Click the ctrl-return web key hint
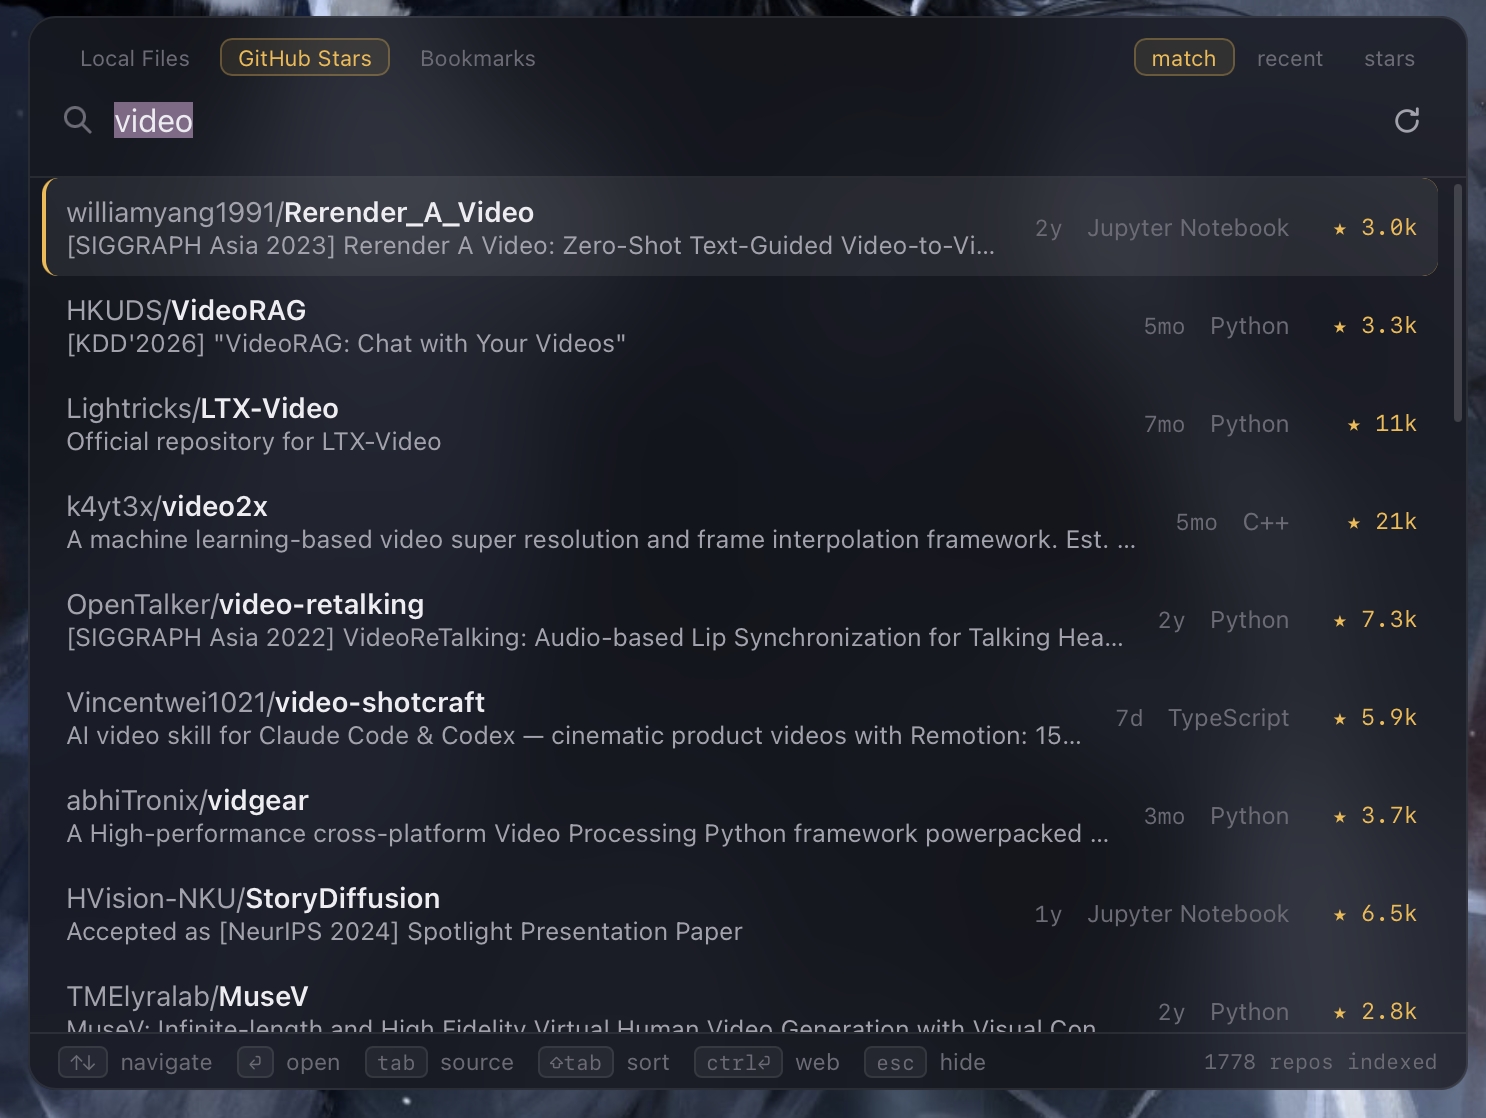 (x=738, y=1062)
